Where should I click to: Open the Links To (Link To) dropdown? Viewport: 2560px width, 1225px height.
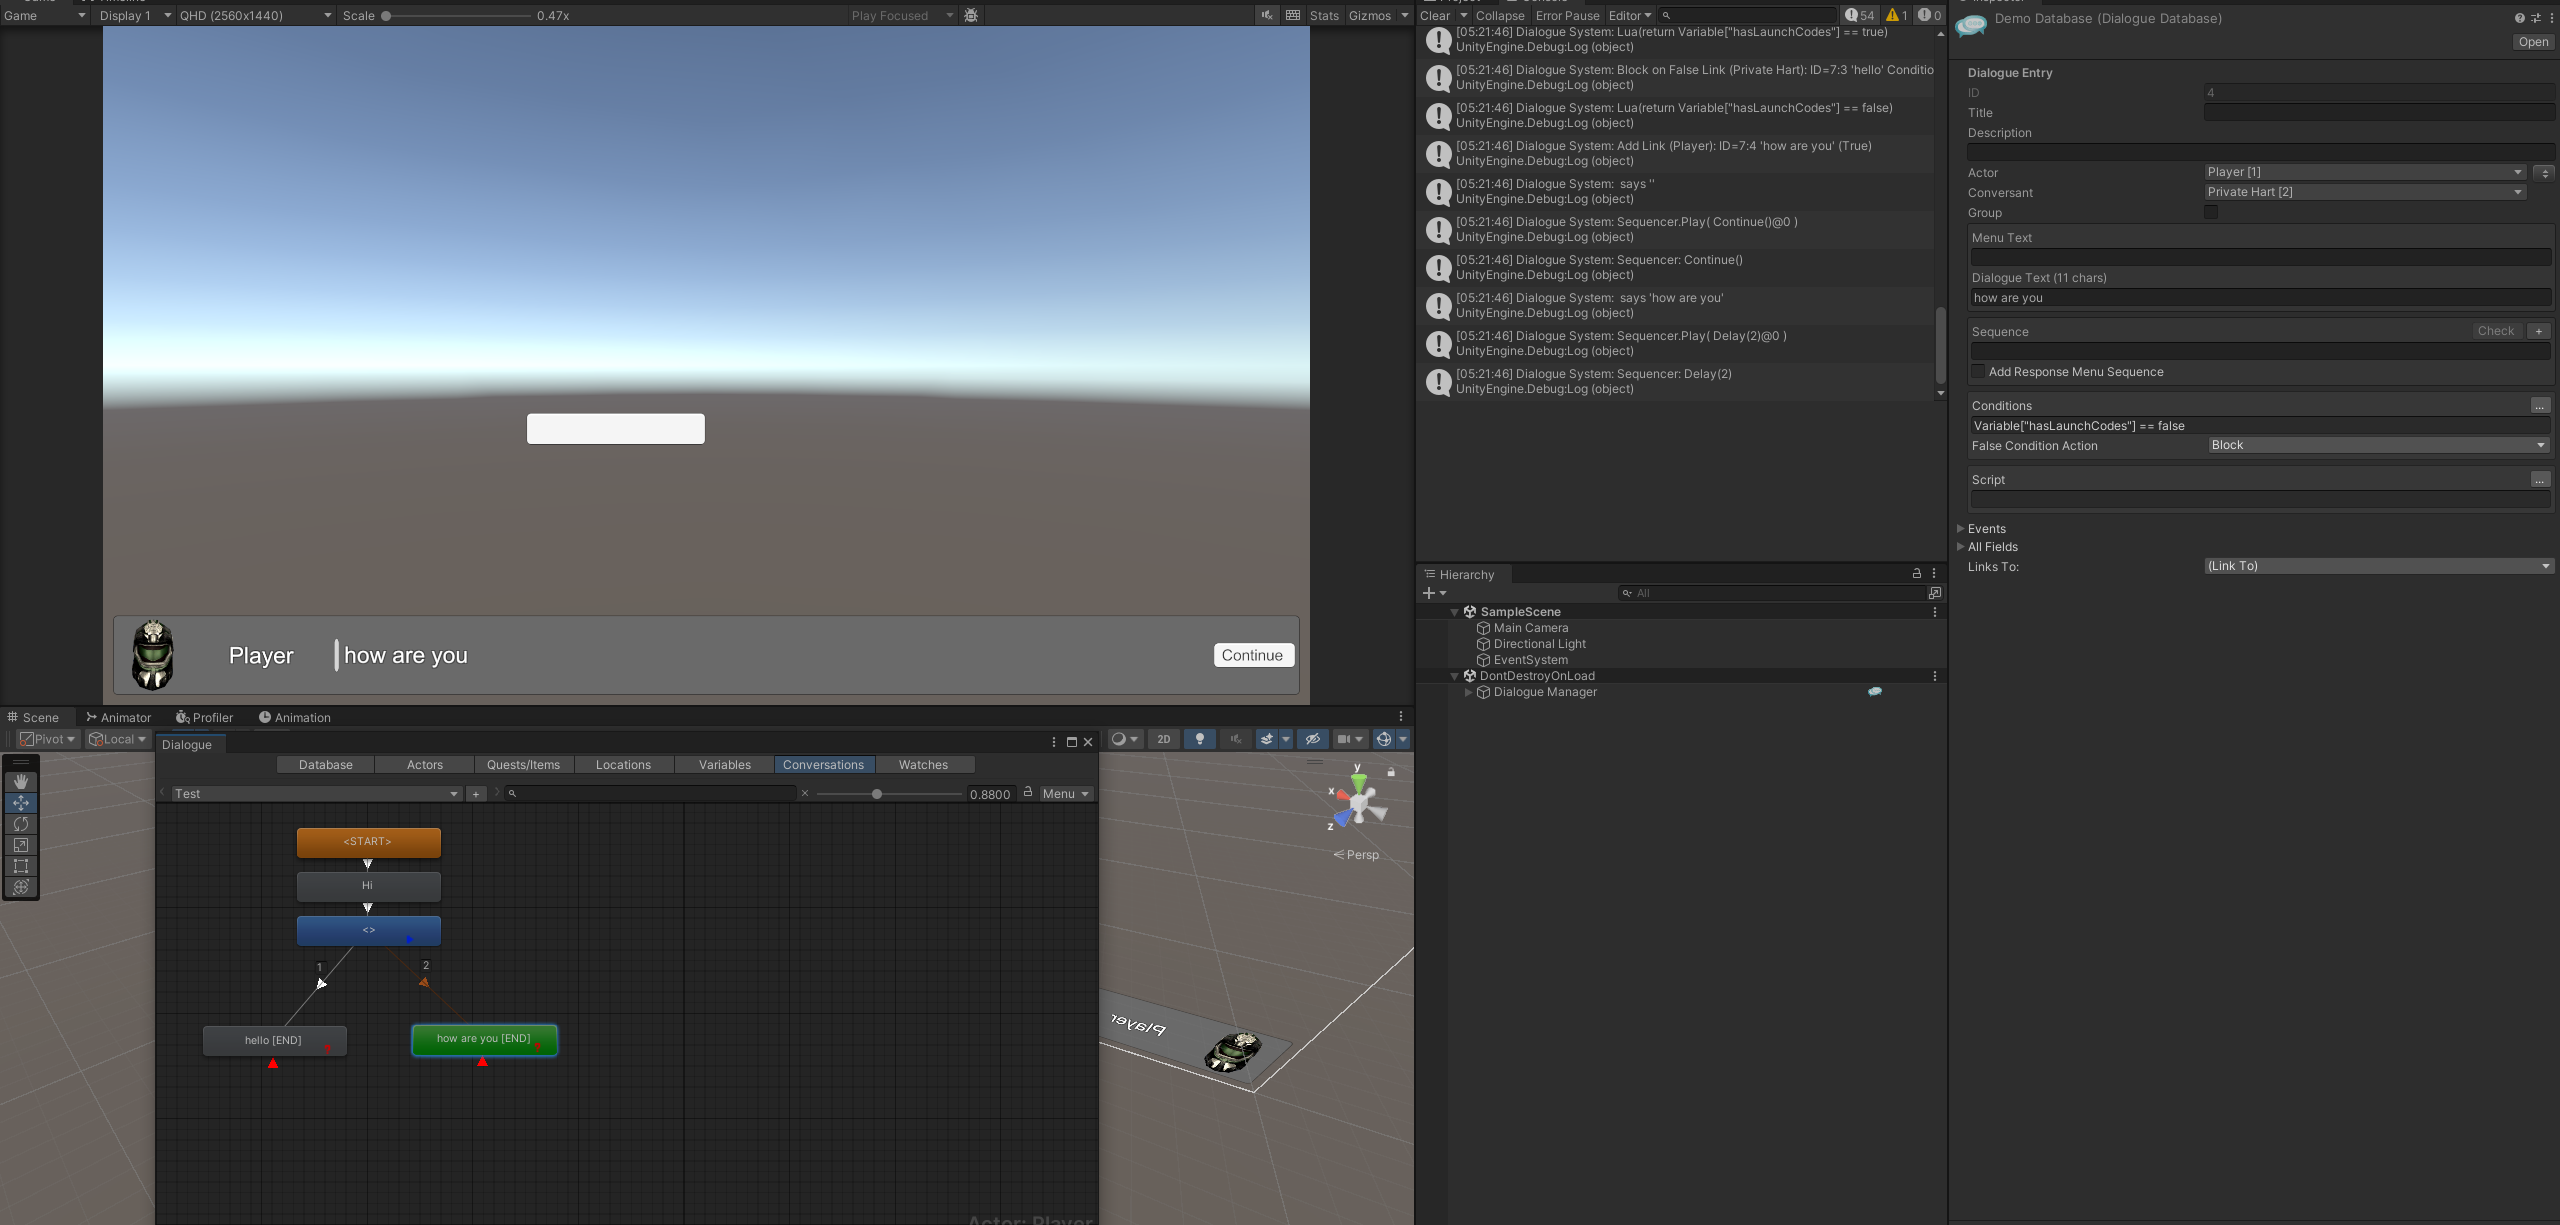tap(2379, 566)
